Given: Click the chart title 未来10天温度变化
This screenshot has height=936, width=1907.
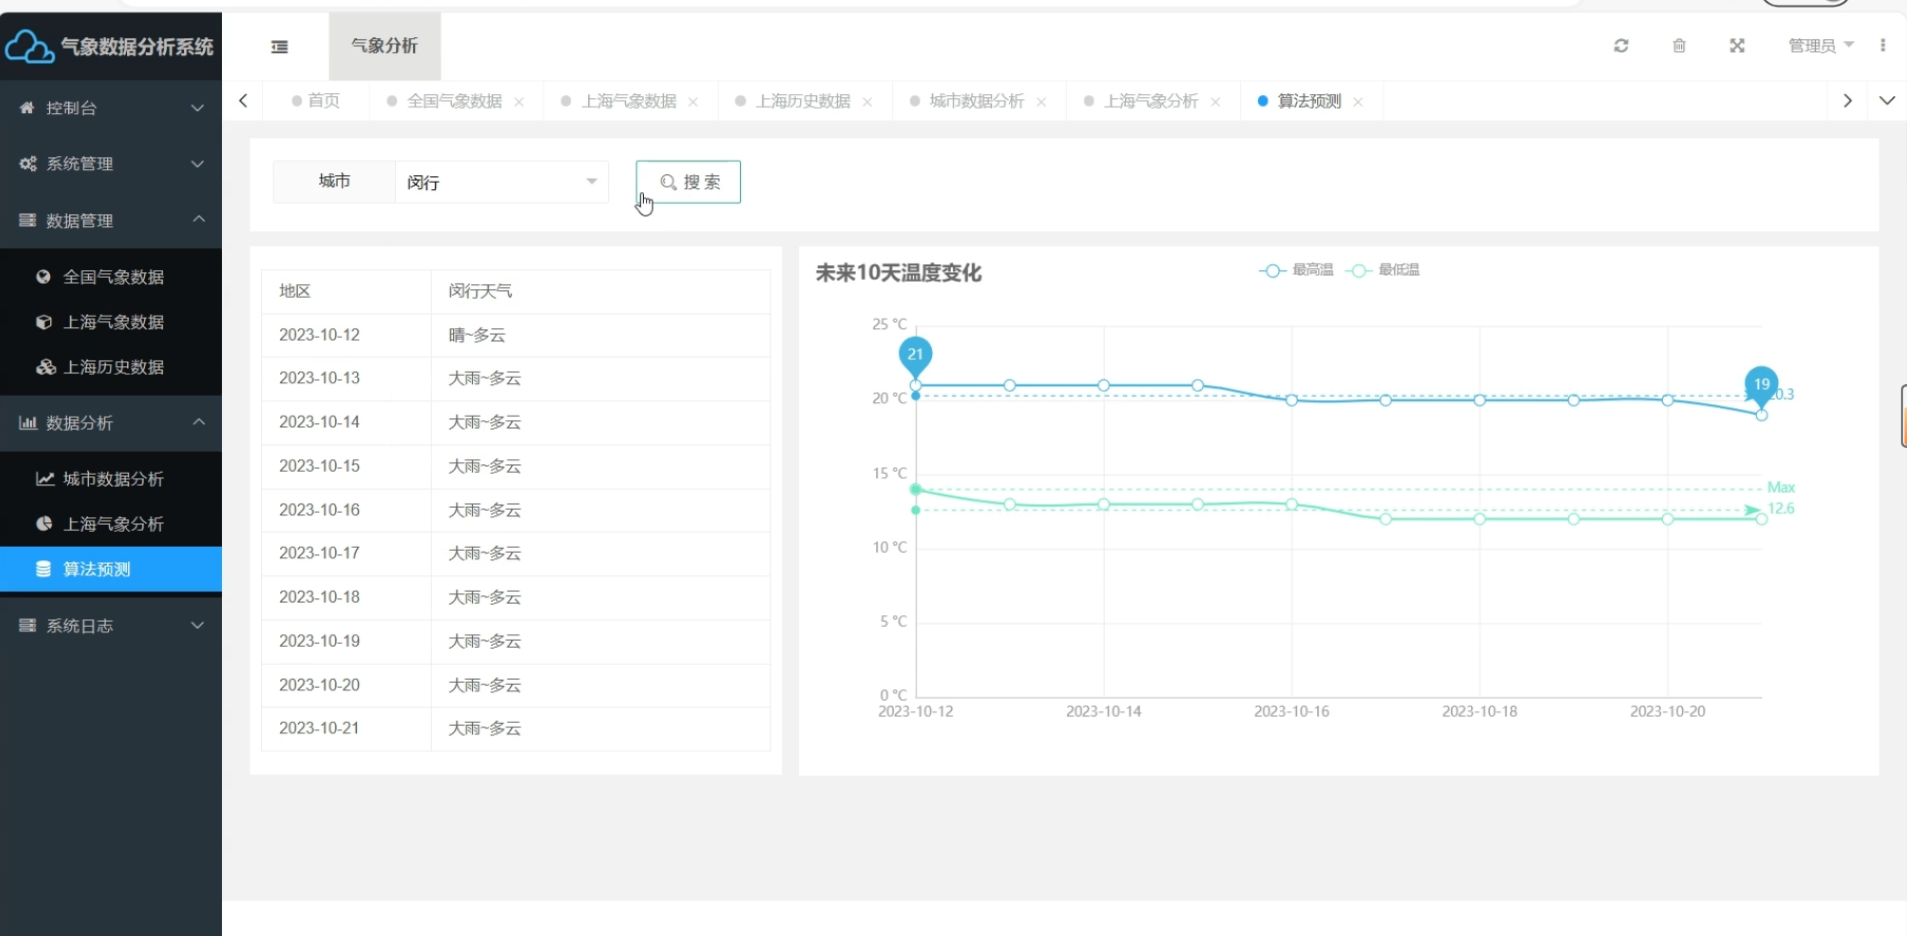Looking at the screenshot, I should coord(898,273).
